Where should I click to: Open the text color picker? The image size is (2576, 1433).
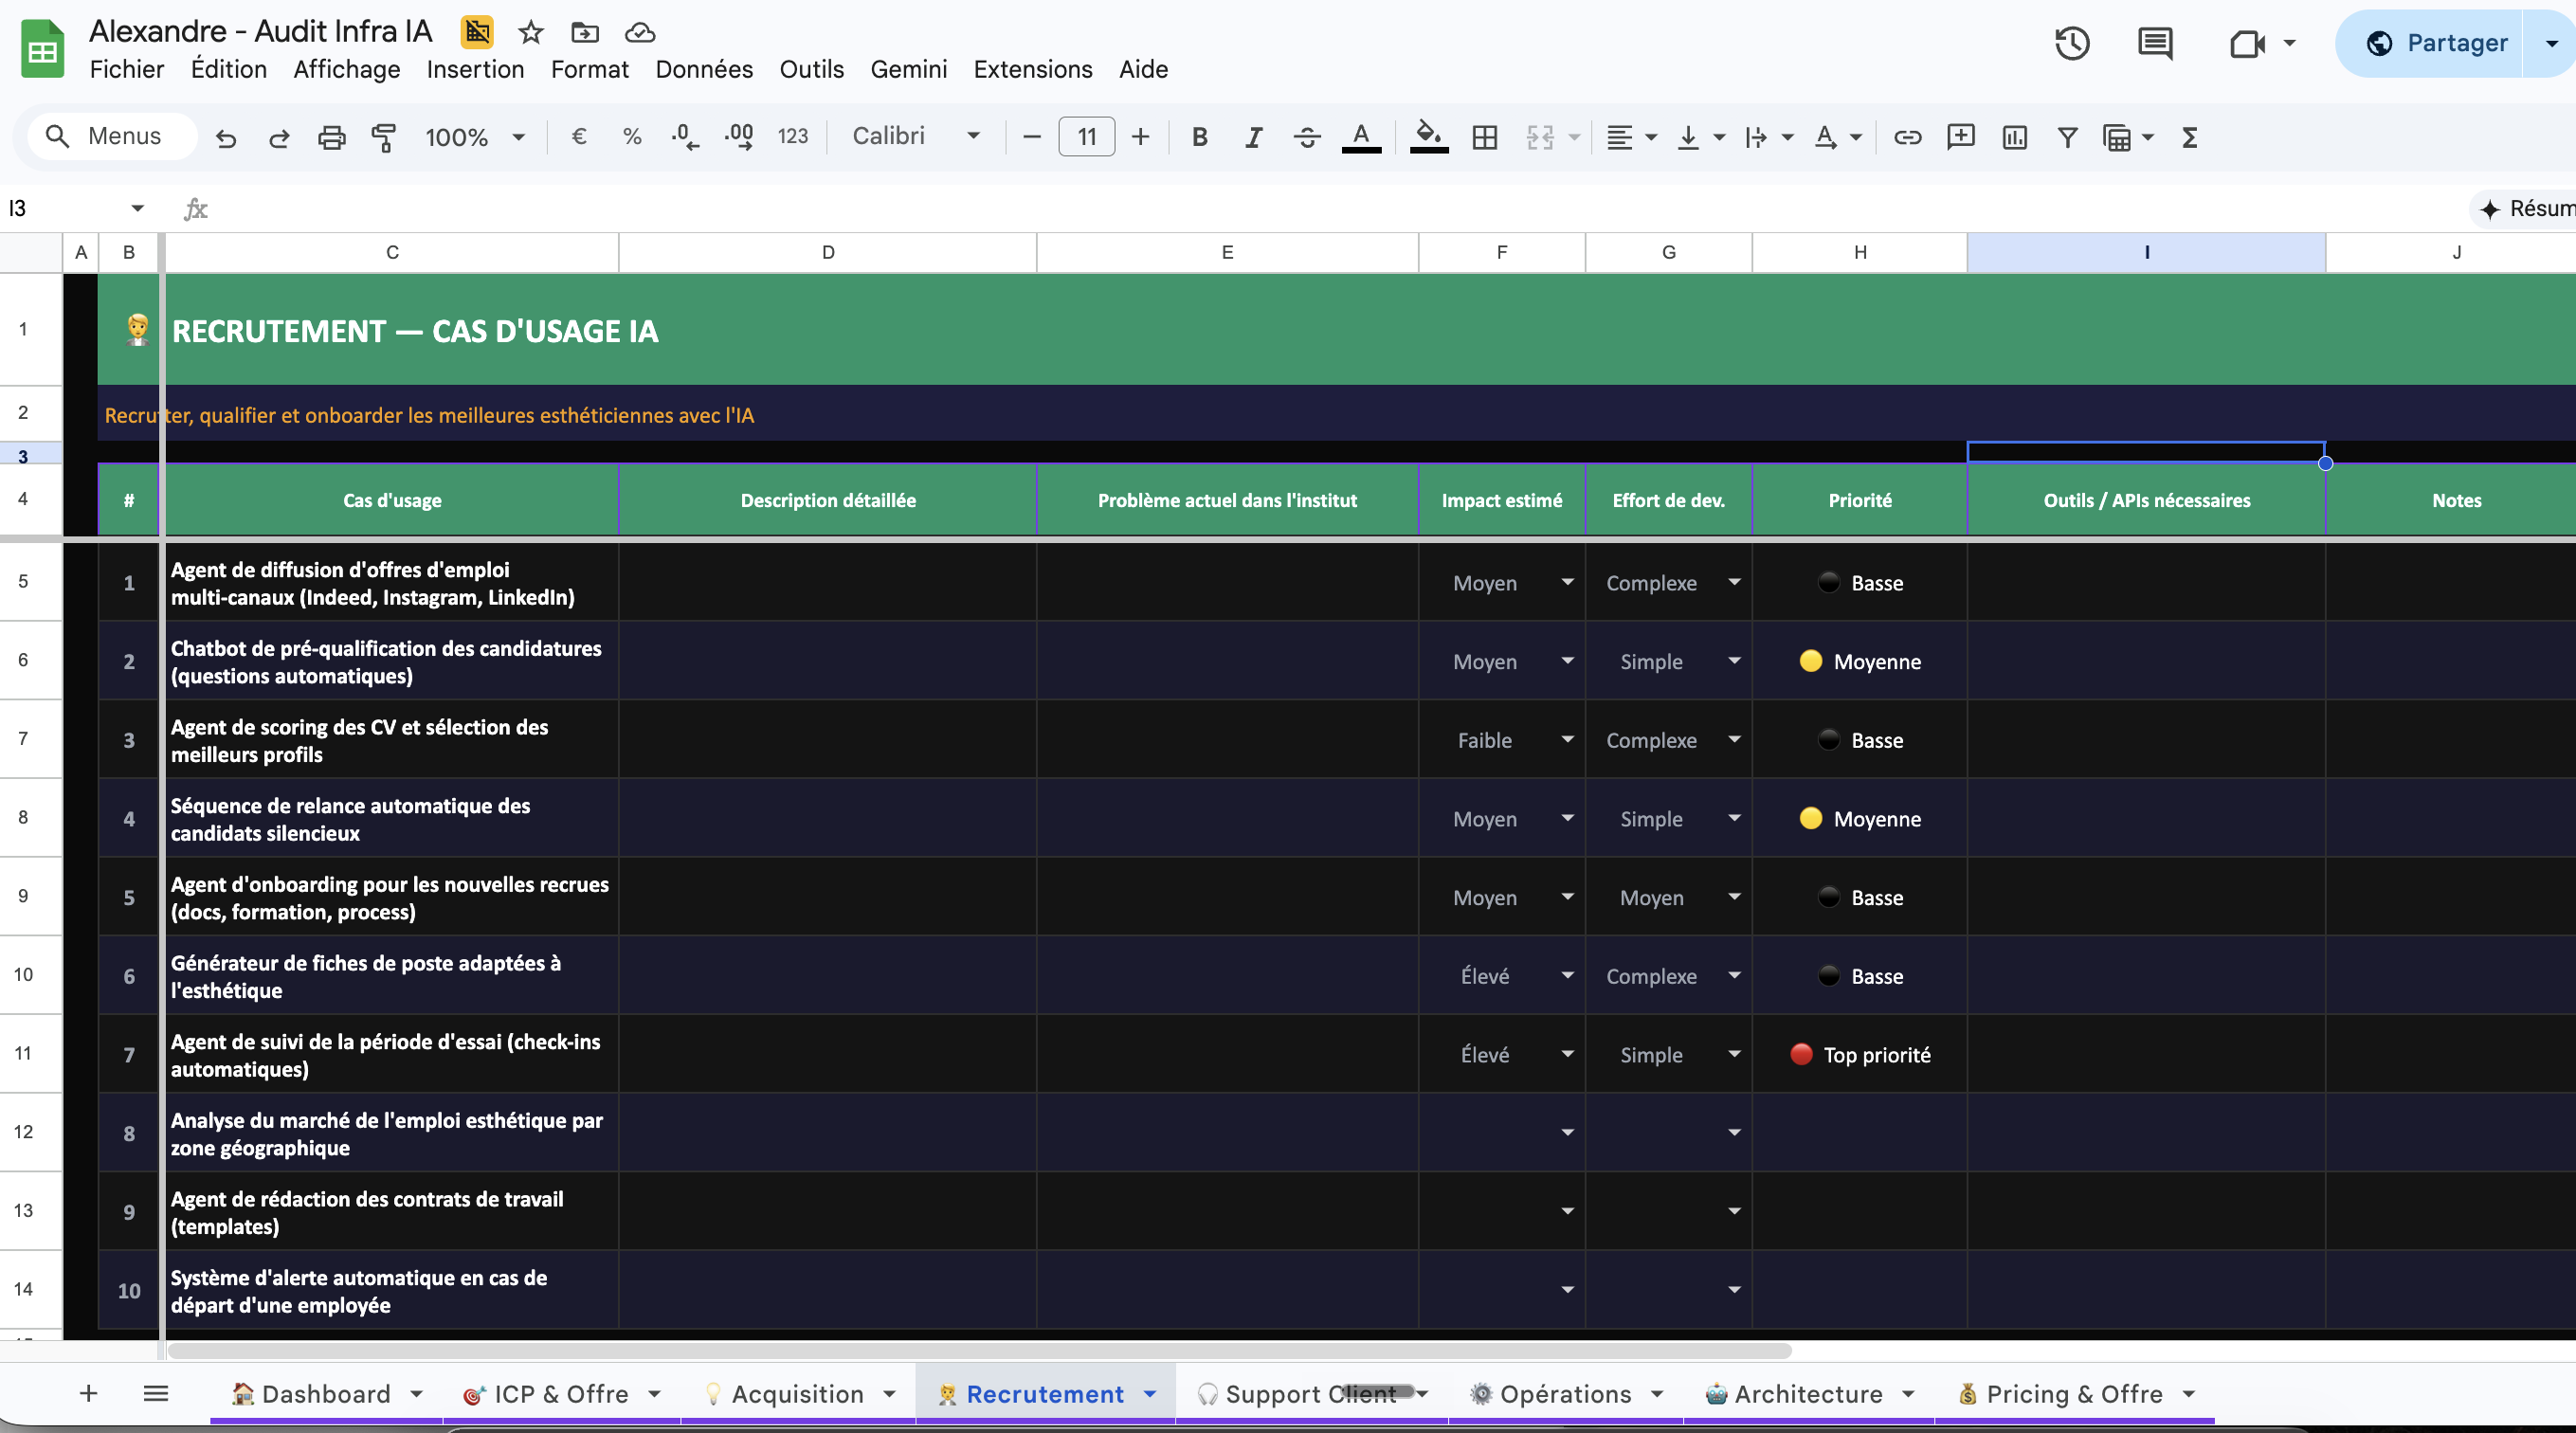tap(1361, 137)
